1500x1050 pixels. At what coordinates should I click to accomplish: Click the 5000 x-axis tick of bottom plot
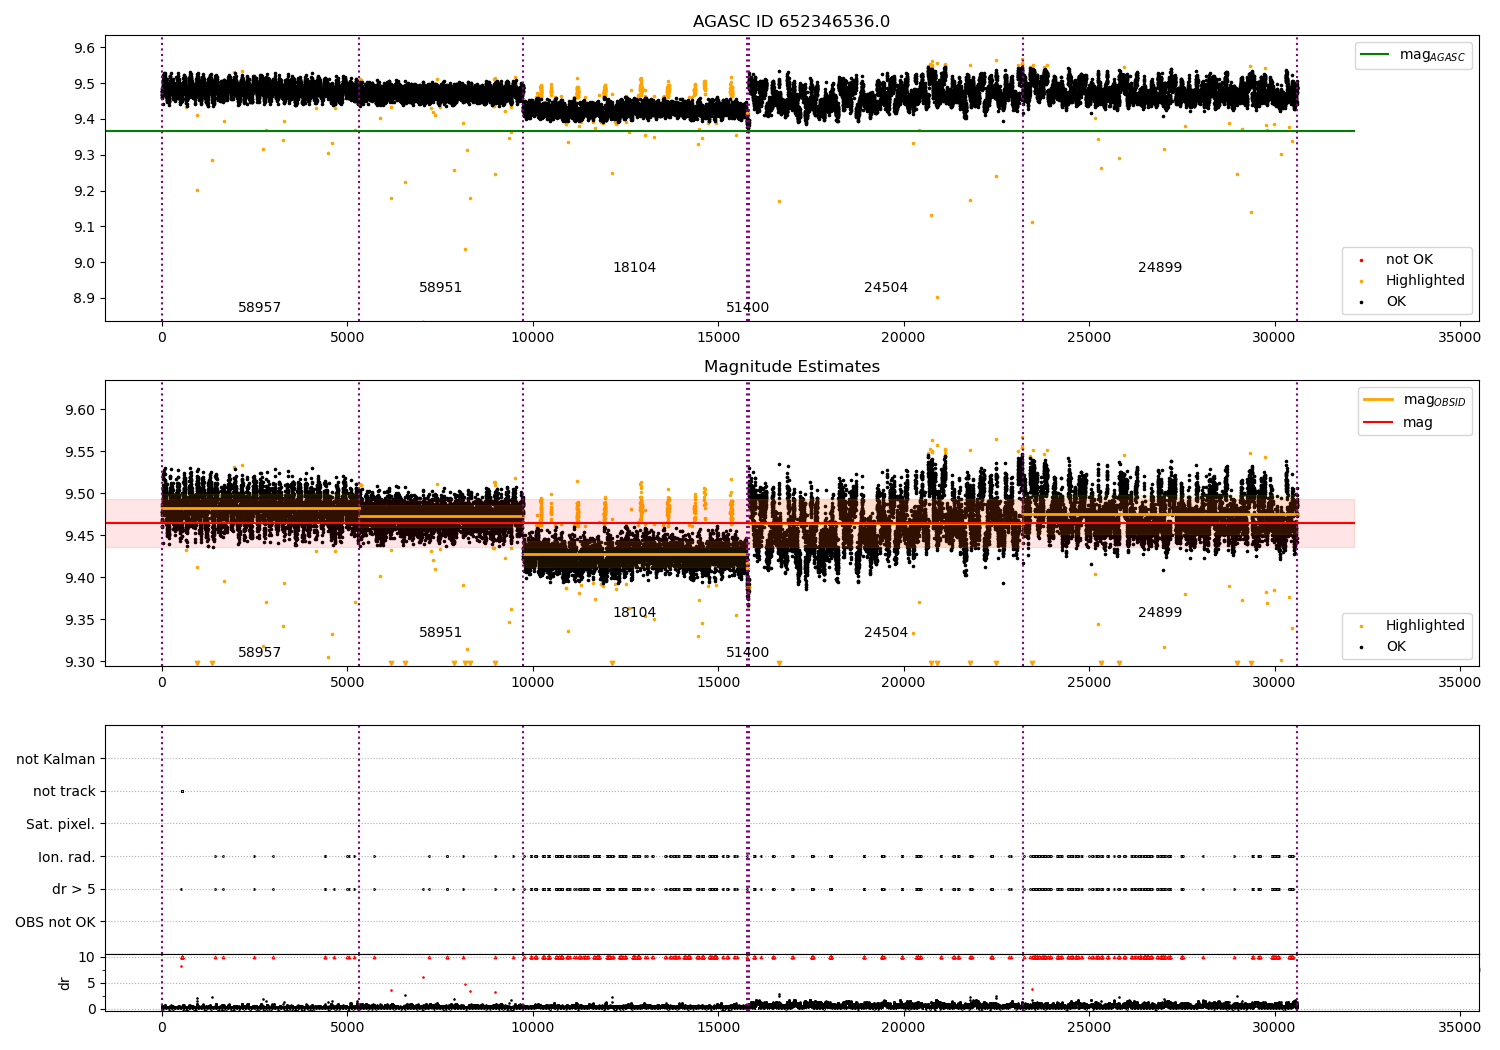pos(347,1027)
